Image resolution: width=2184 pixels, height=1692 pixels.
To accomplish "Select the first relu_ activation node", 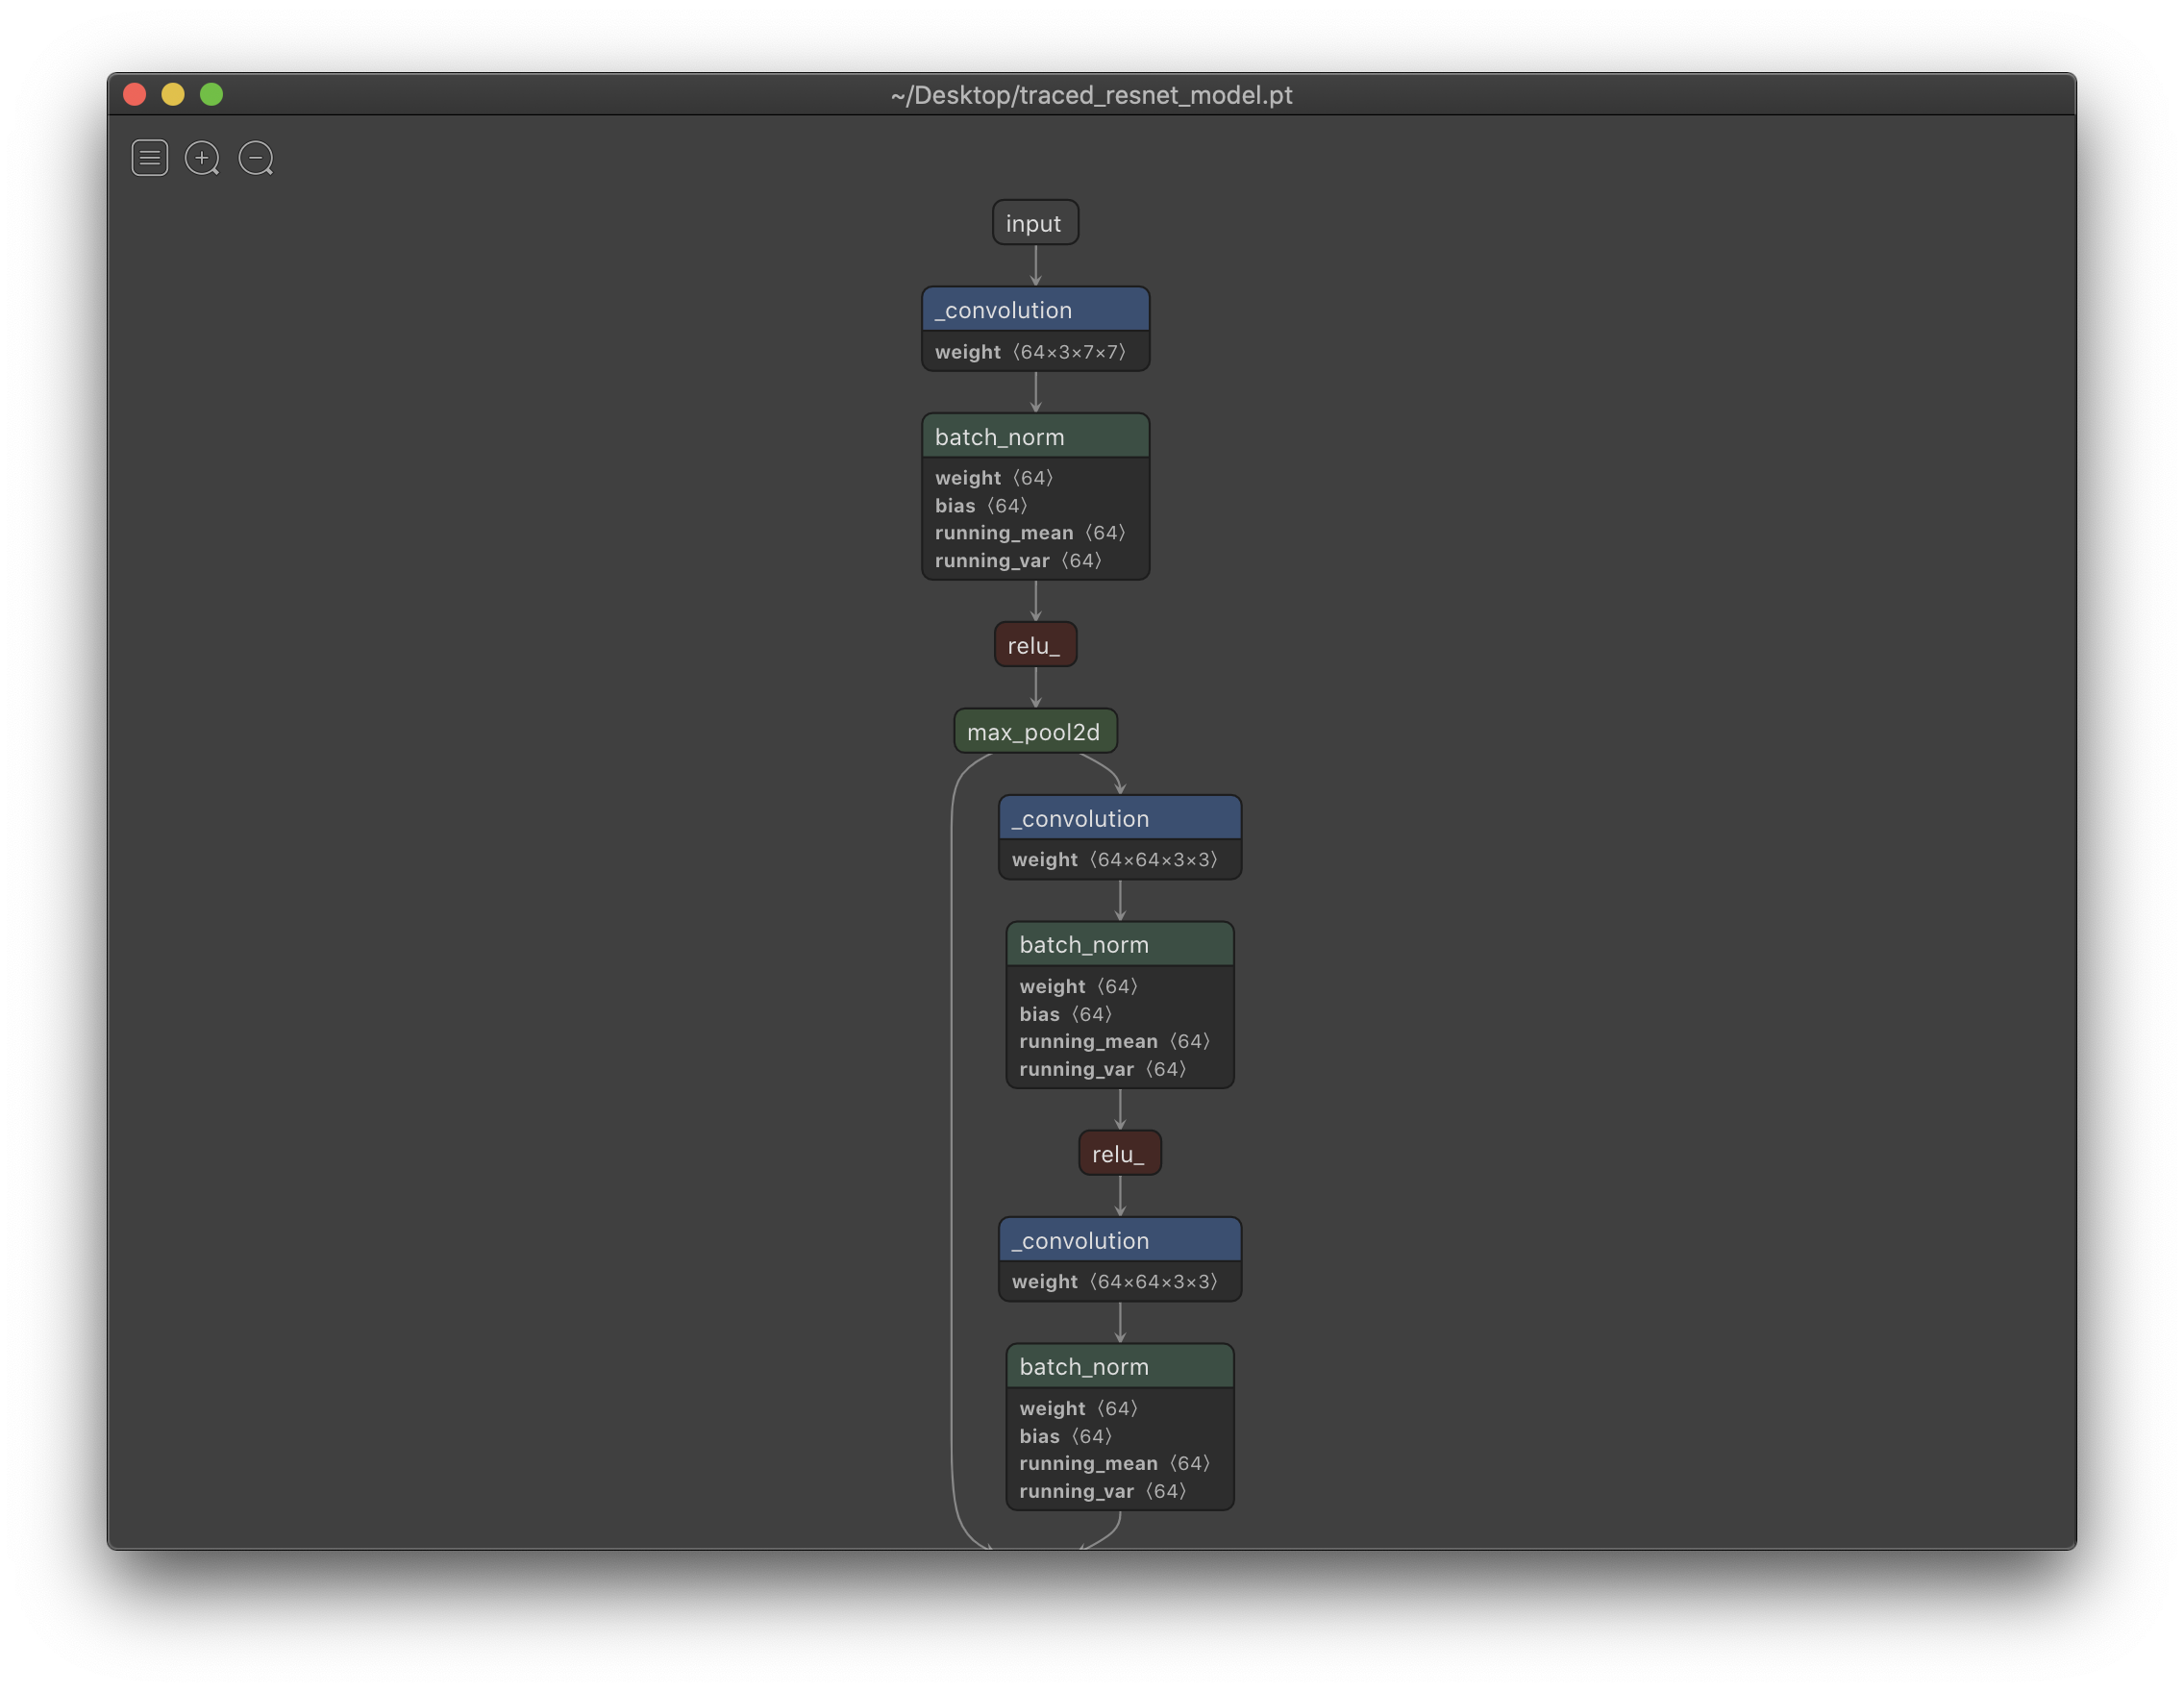I will point(1035,644).
